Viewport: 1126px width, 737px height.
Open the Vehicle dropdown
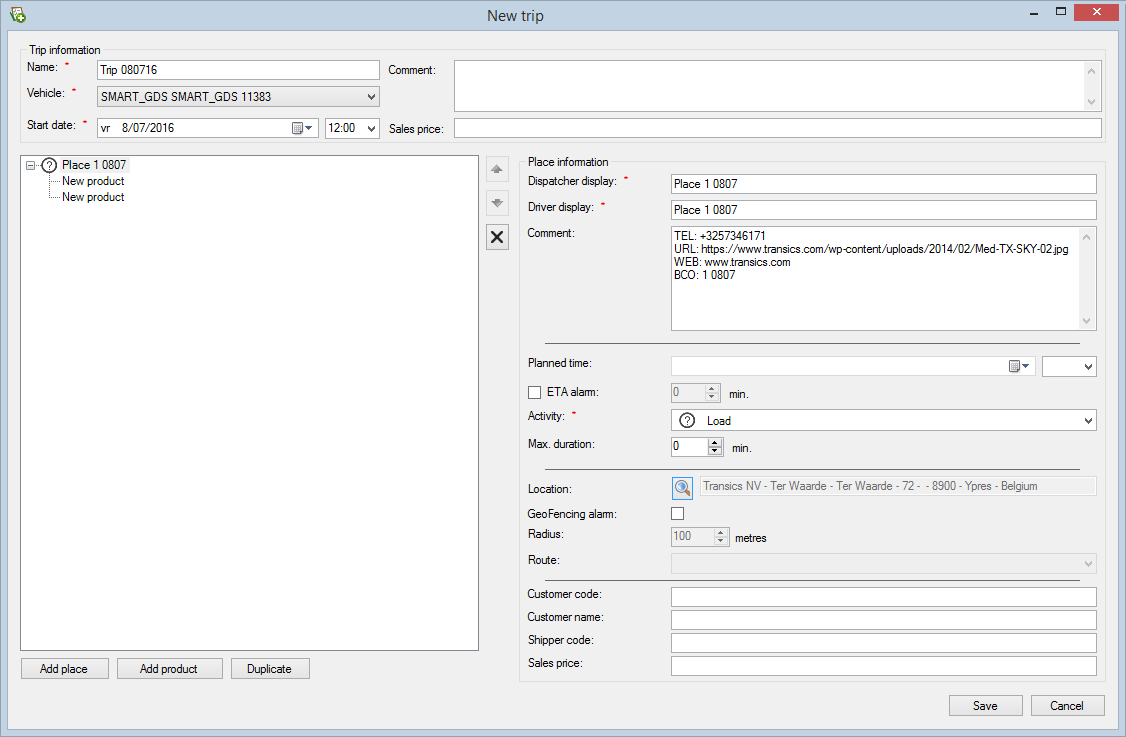click(371, 97)
